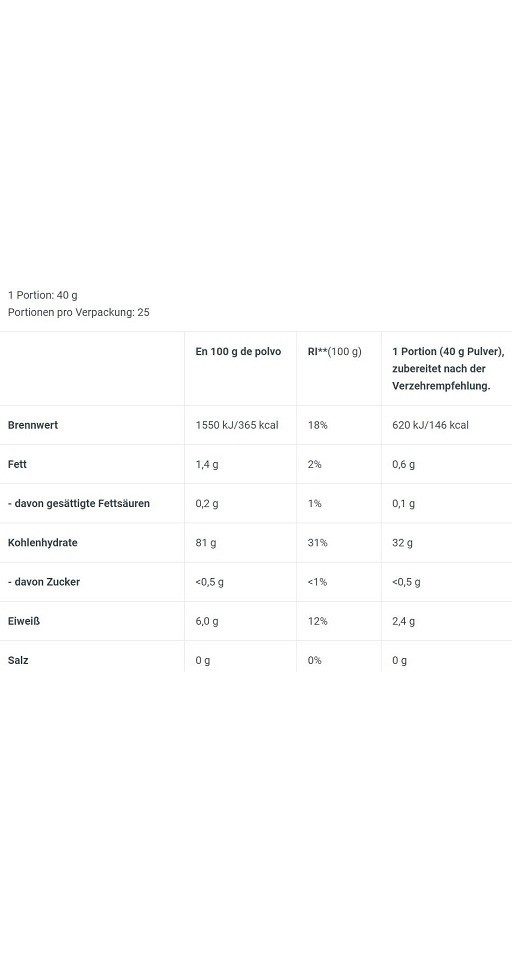
Task: Select the 'Brennwert' row label
Action: (33, 425)
